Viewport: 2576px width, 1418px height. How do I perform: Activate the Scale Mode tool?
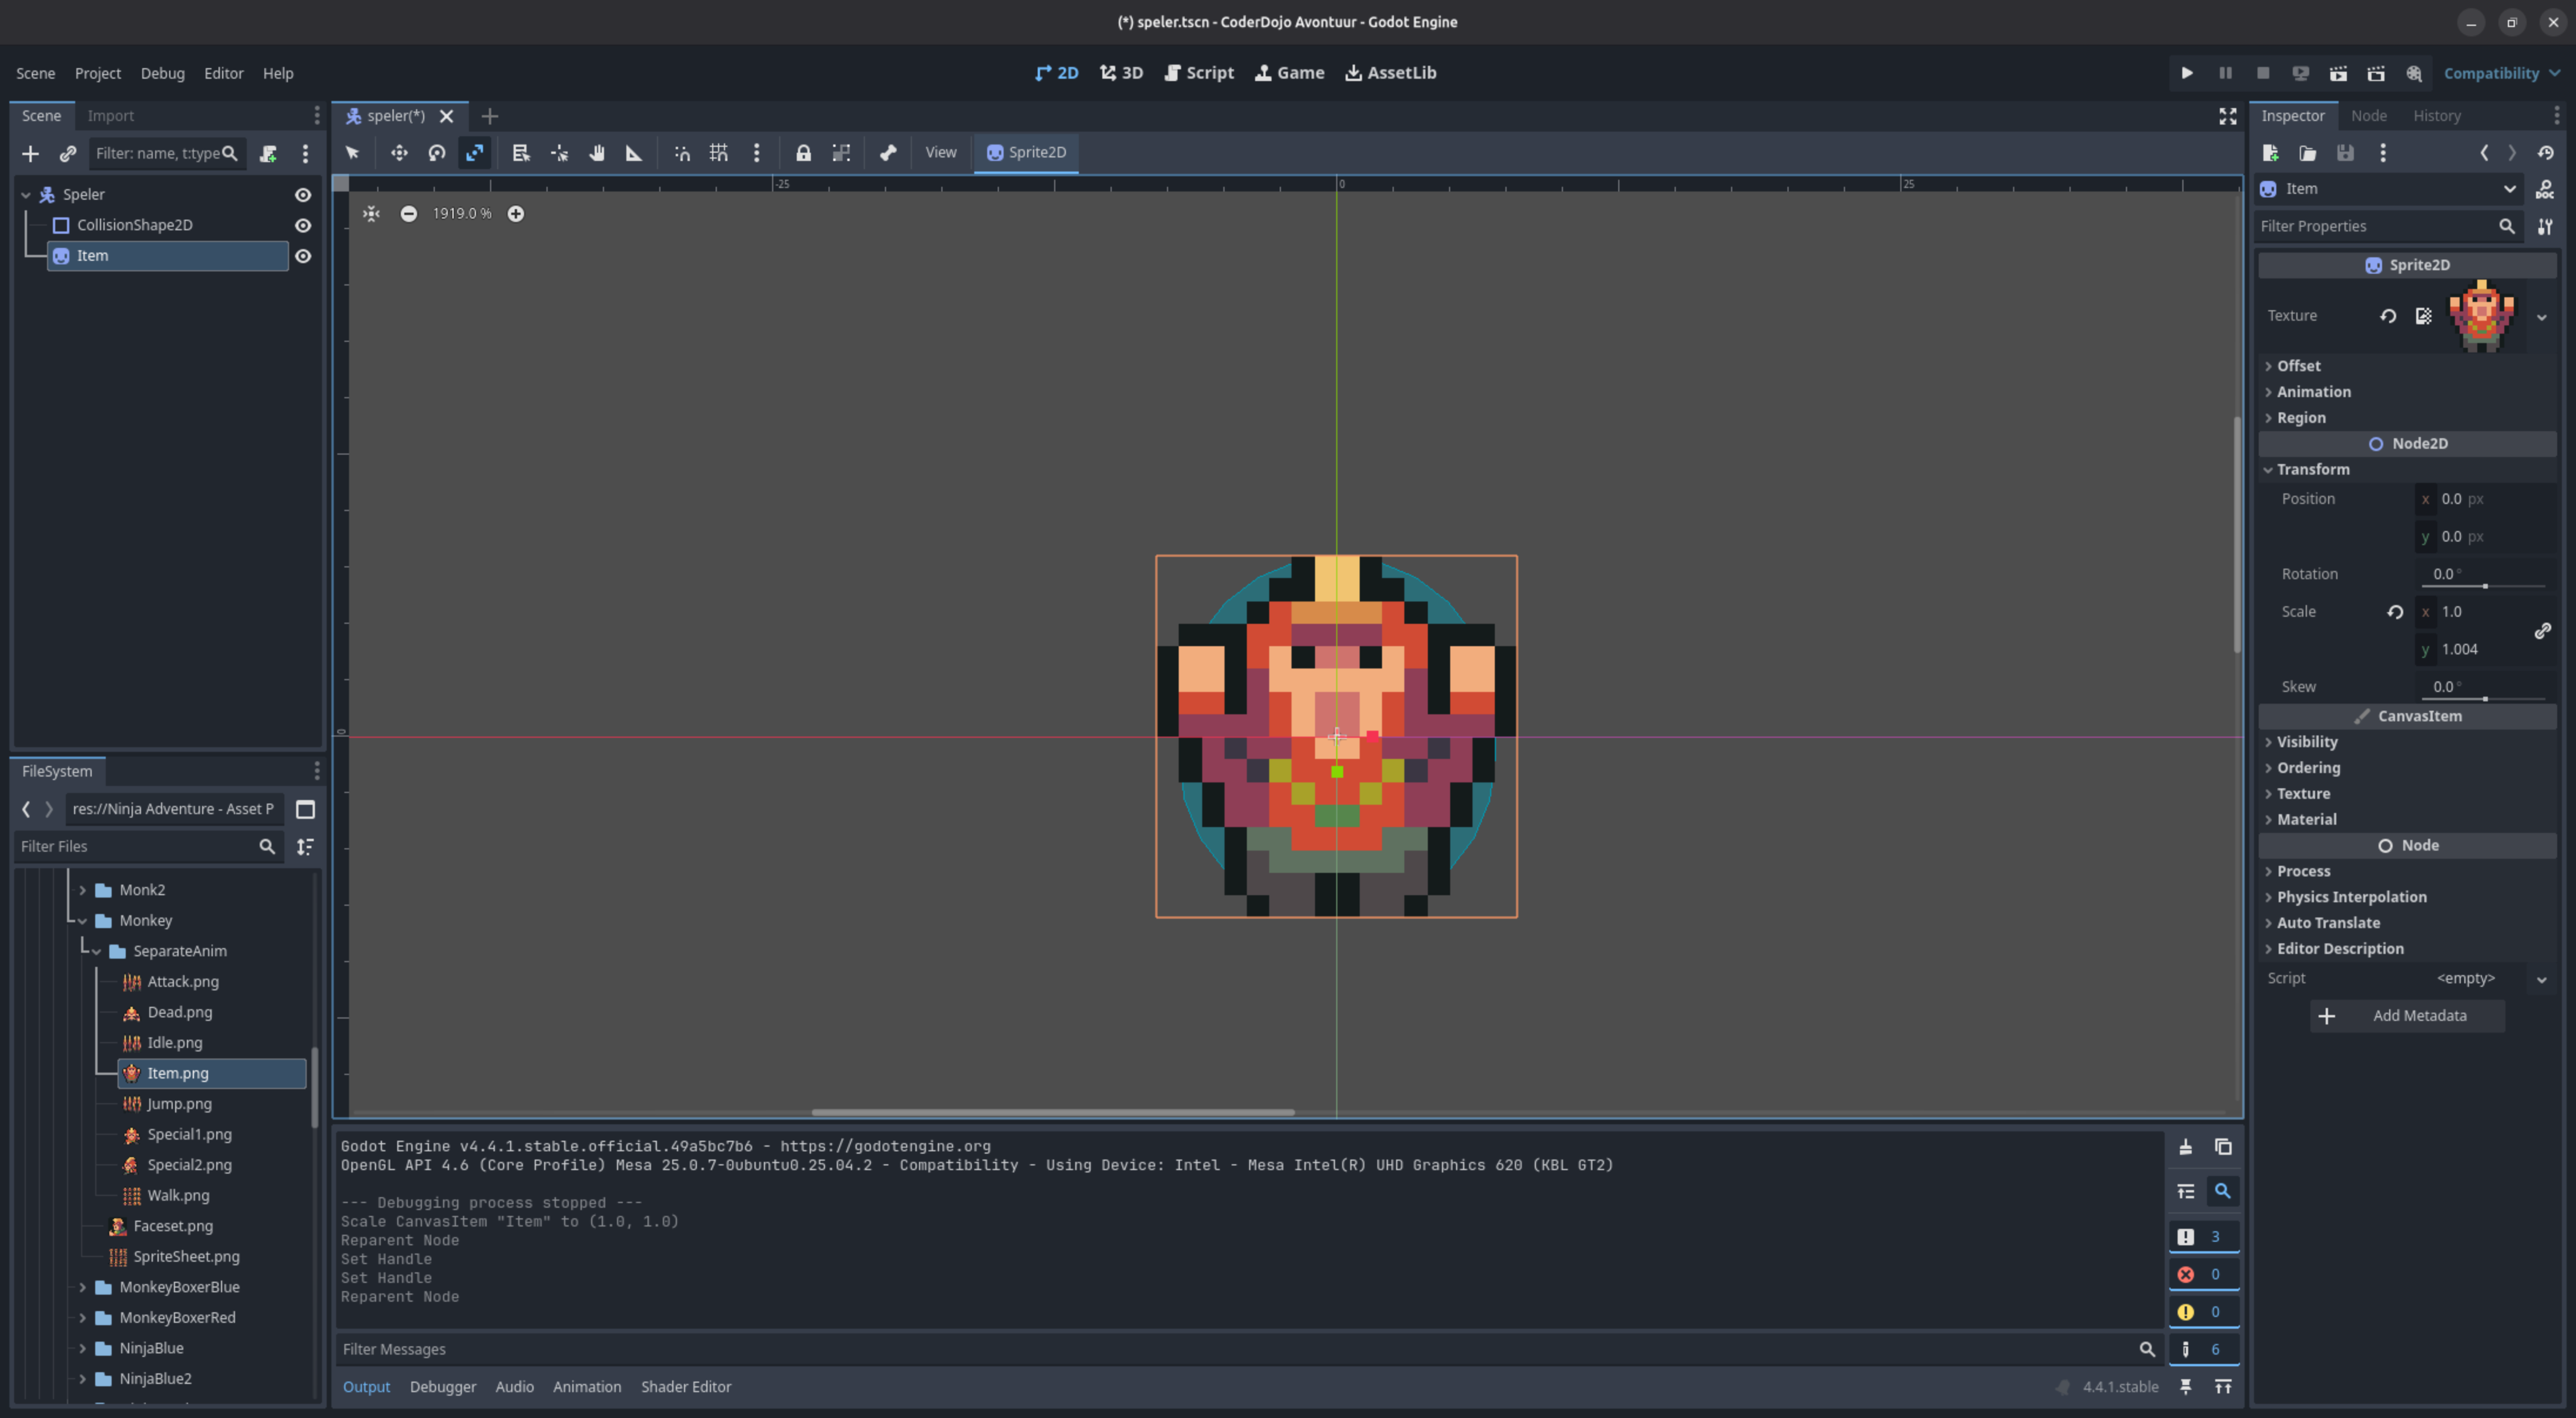(474, 153)
